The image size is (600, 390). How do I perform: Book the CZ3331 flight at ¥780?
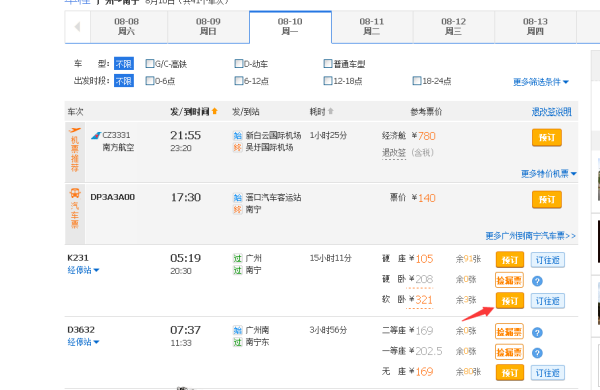[547, 138]
